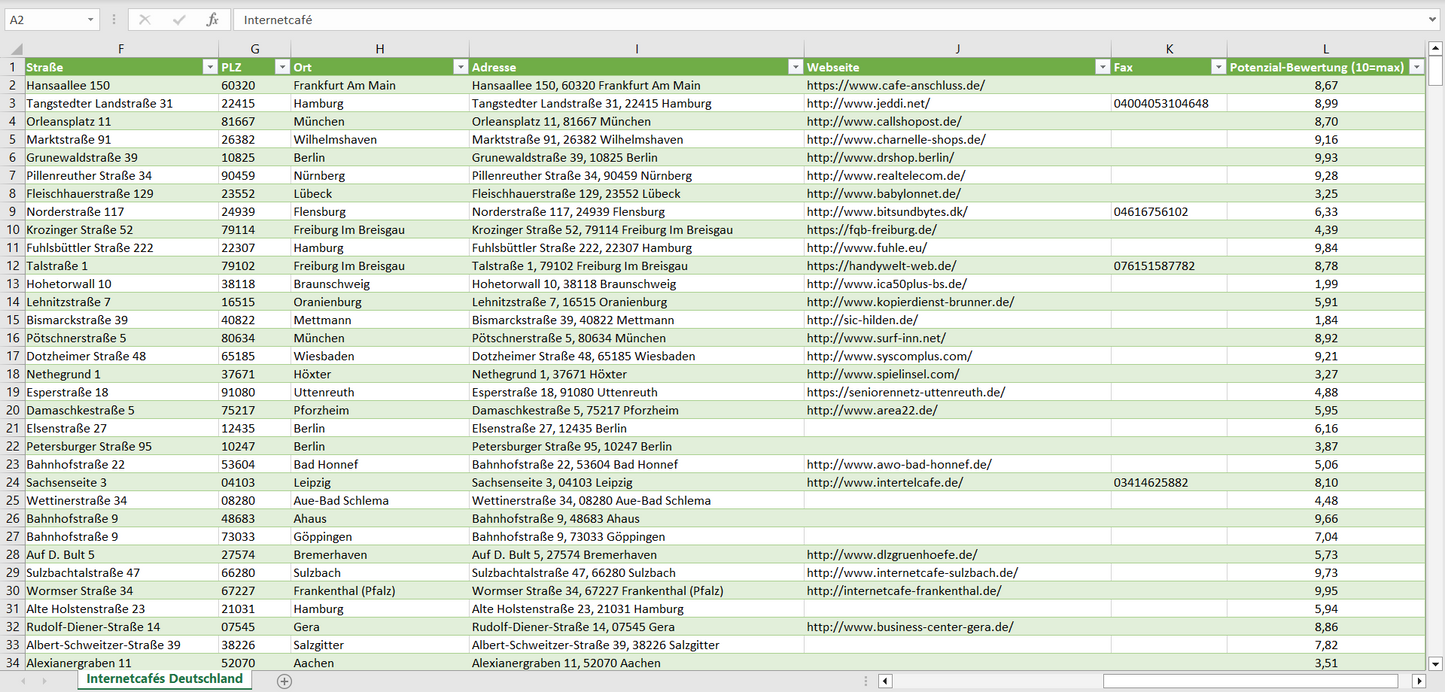The image size is (1445, 692).
Task: Click the Cancel X icon in formula bar
Action: [145, 20]
